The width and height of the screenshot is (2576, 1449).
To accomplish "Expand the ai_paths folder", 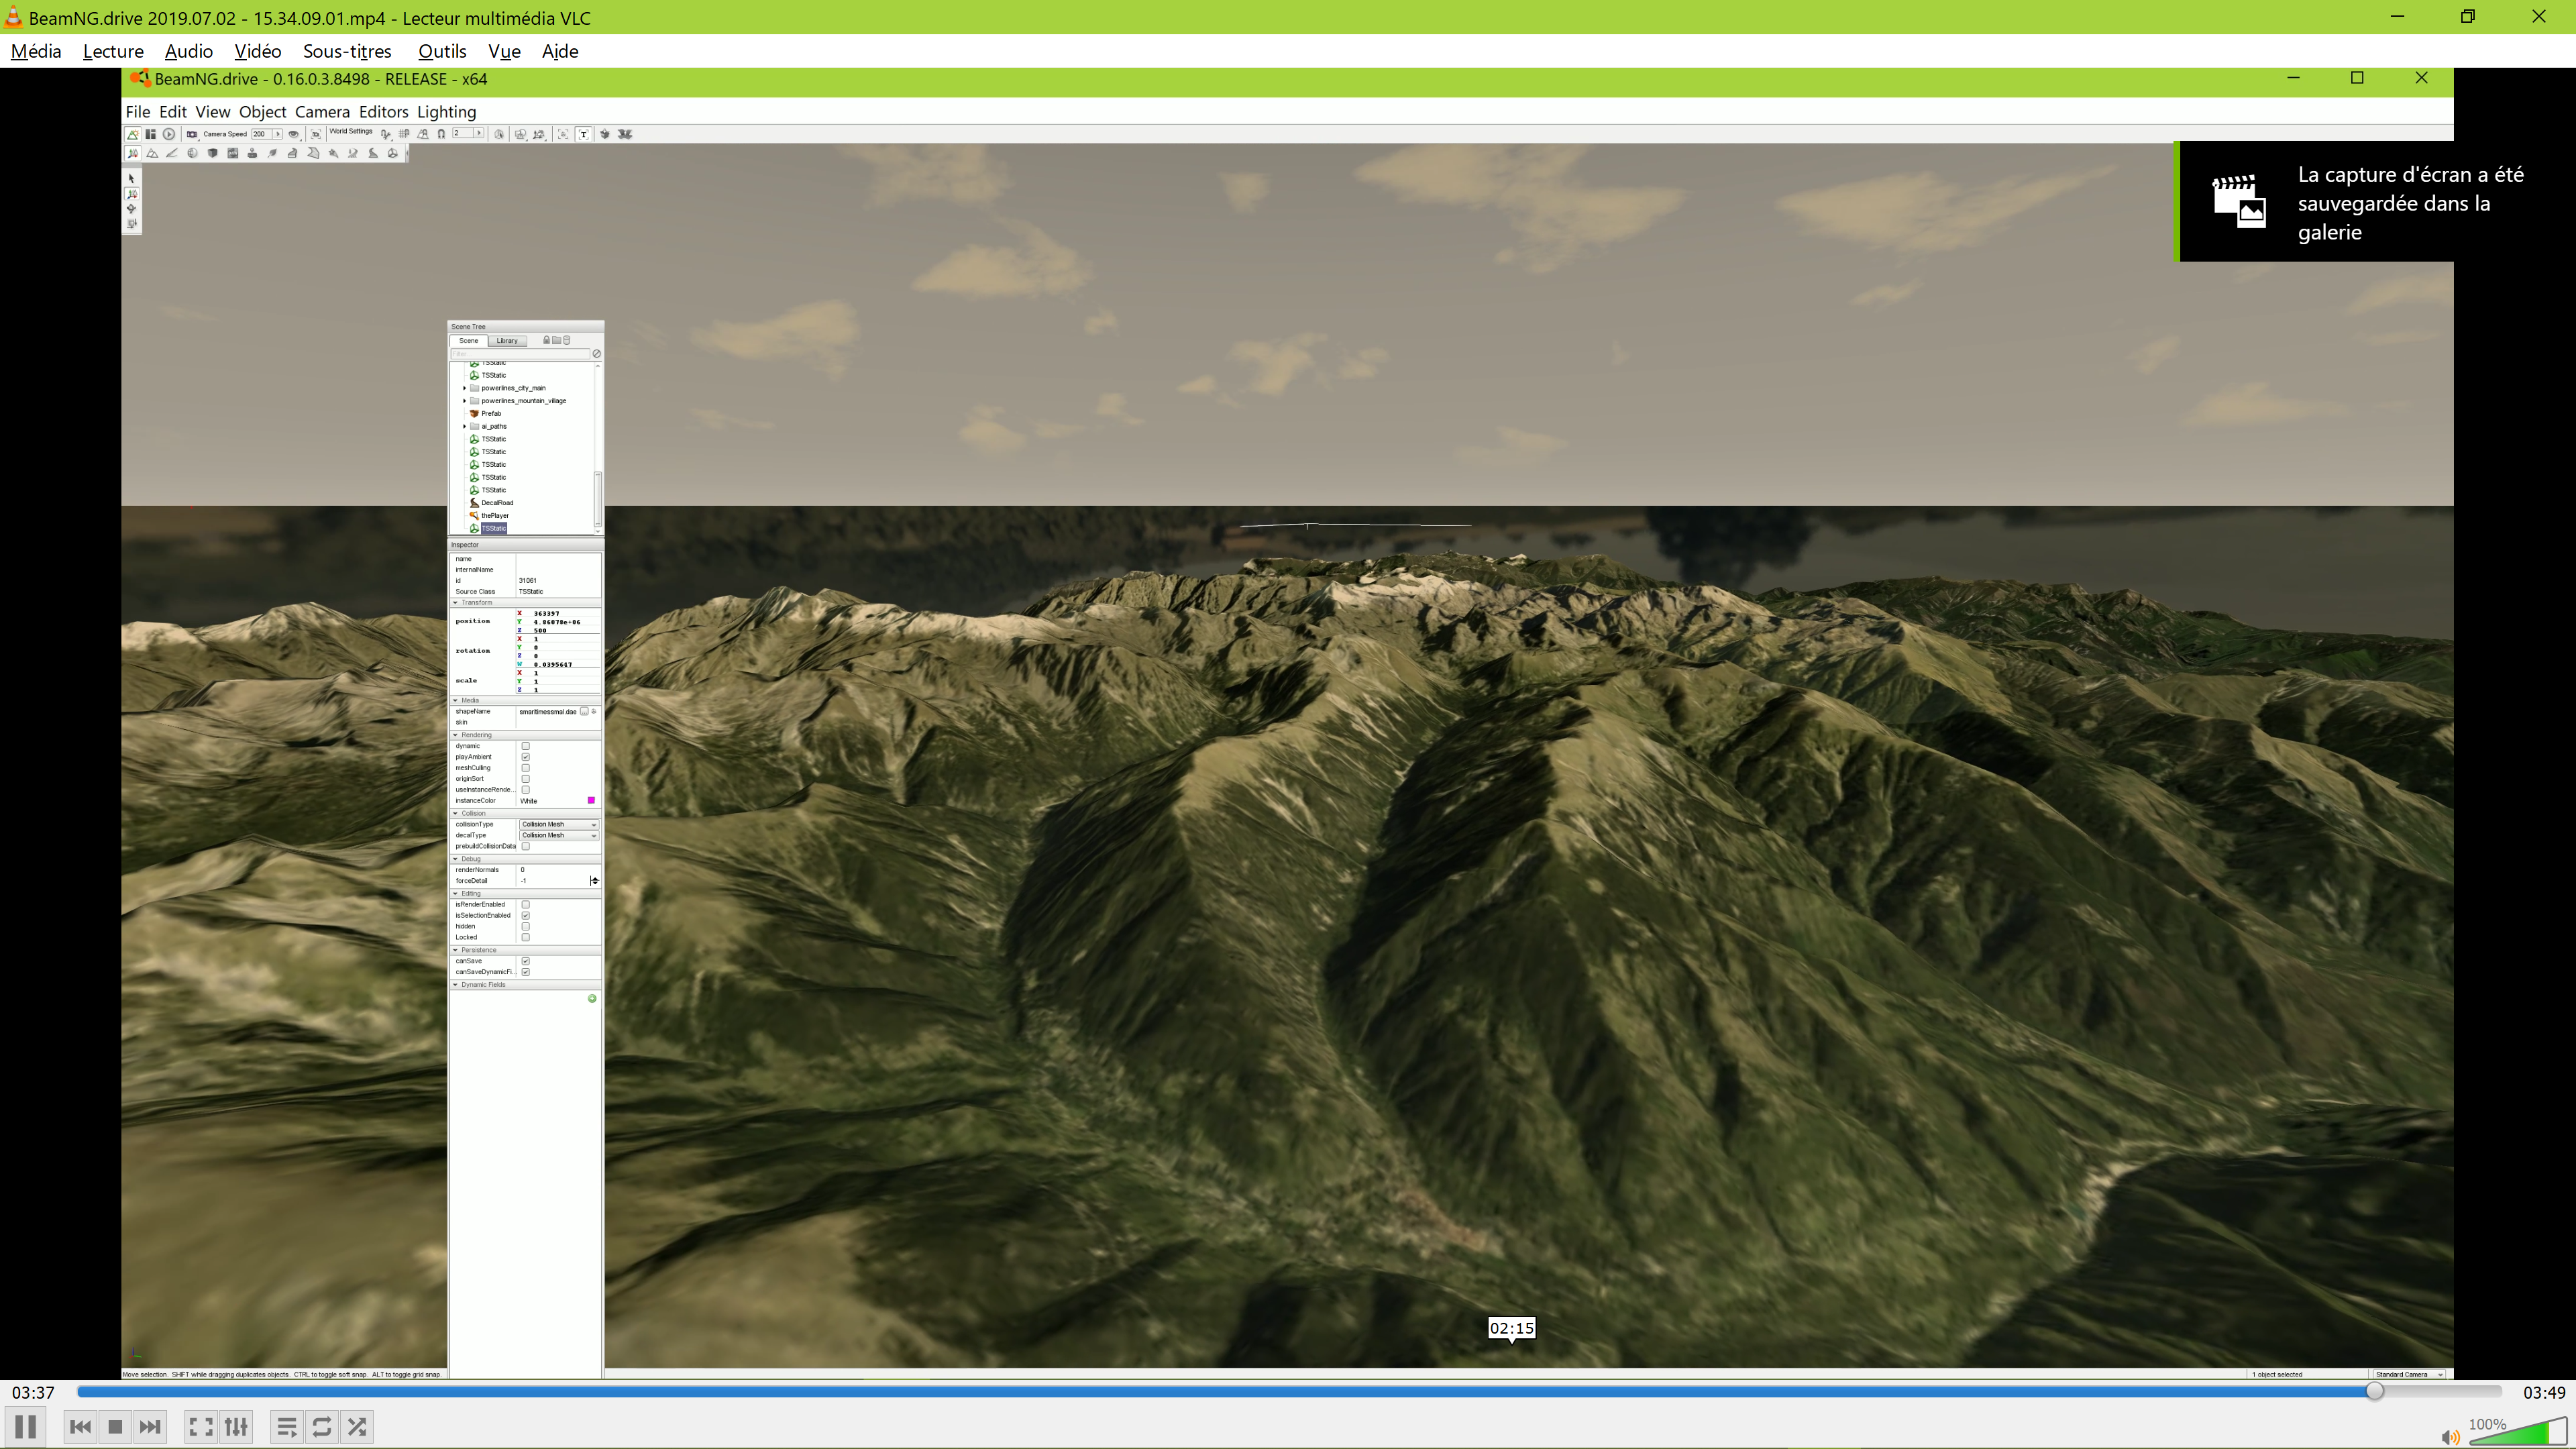I will (x=465, y=427).
